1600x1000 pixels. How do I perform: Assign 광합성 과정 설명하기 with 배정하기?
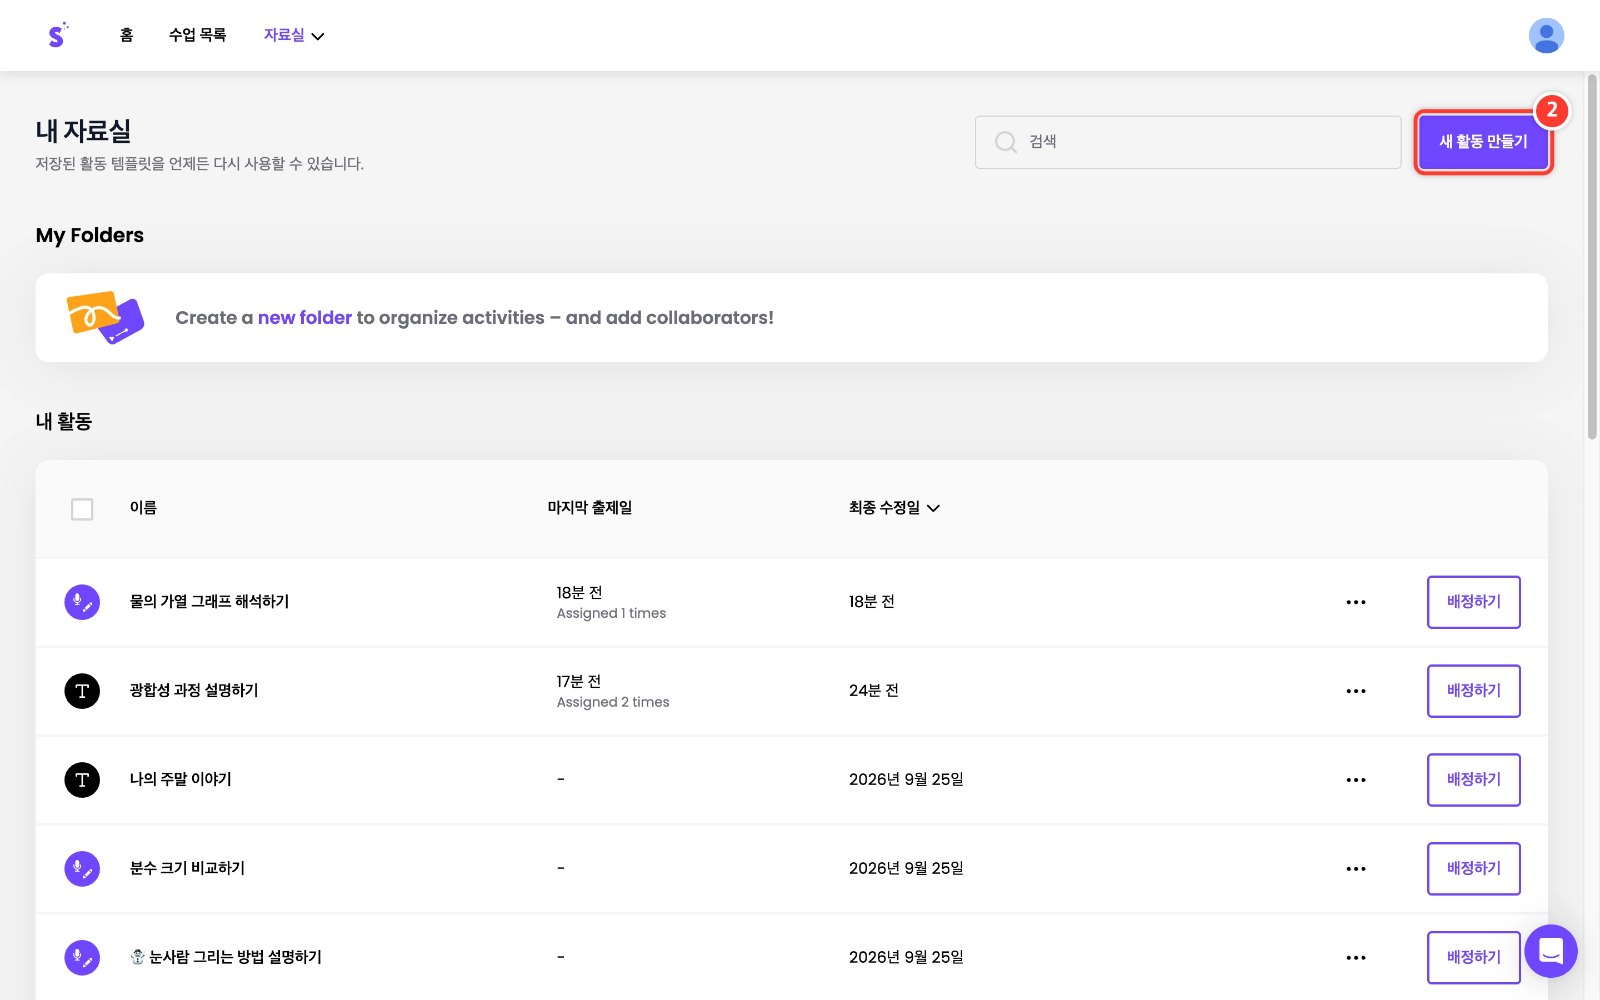pyautogui.click(x=1473, y=691)
